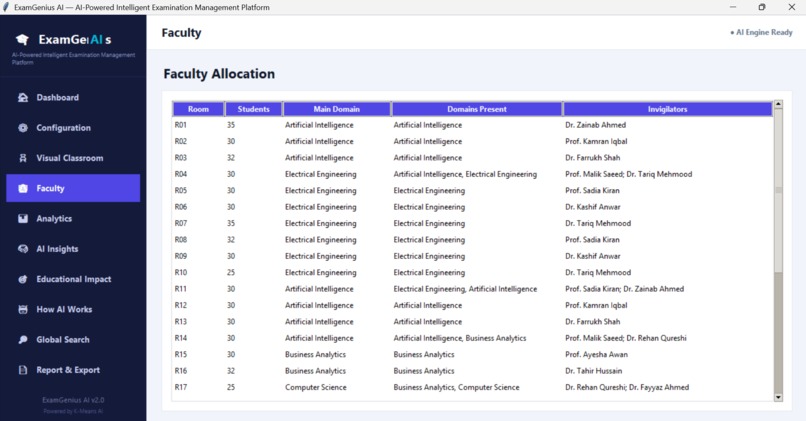Click the ExamGenius graduation cap logo
The image size is (806, 421).
pyautogui.click(x=22, y=40)
